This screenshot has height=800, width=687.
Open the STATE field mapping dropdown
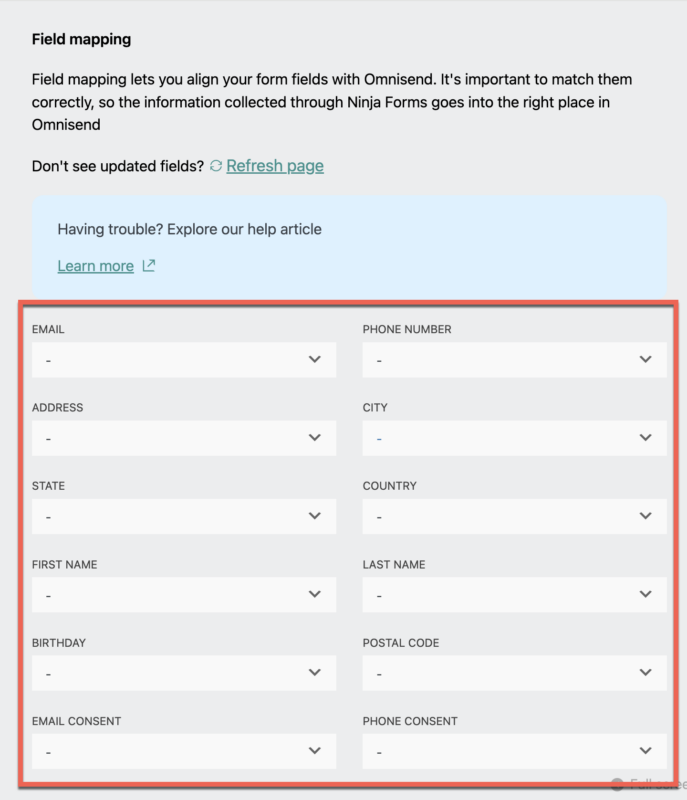click(183, 516)
